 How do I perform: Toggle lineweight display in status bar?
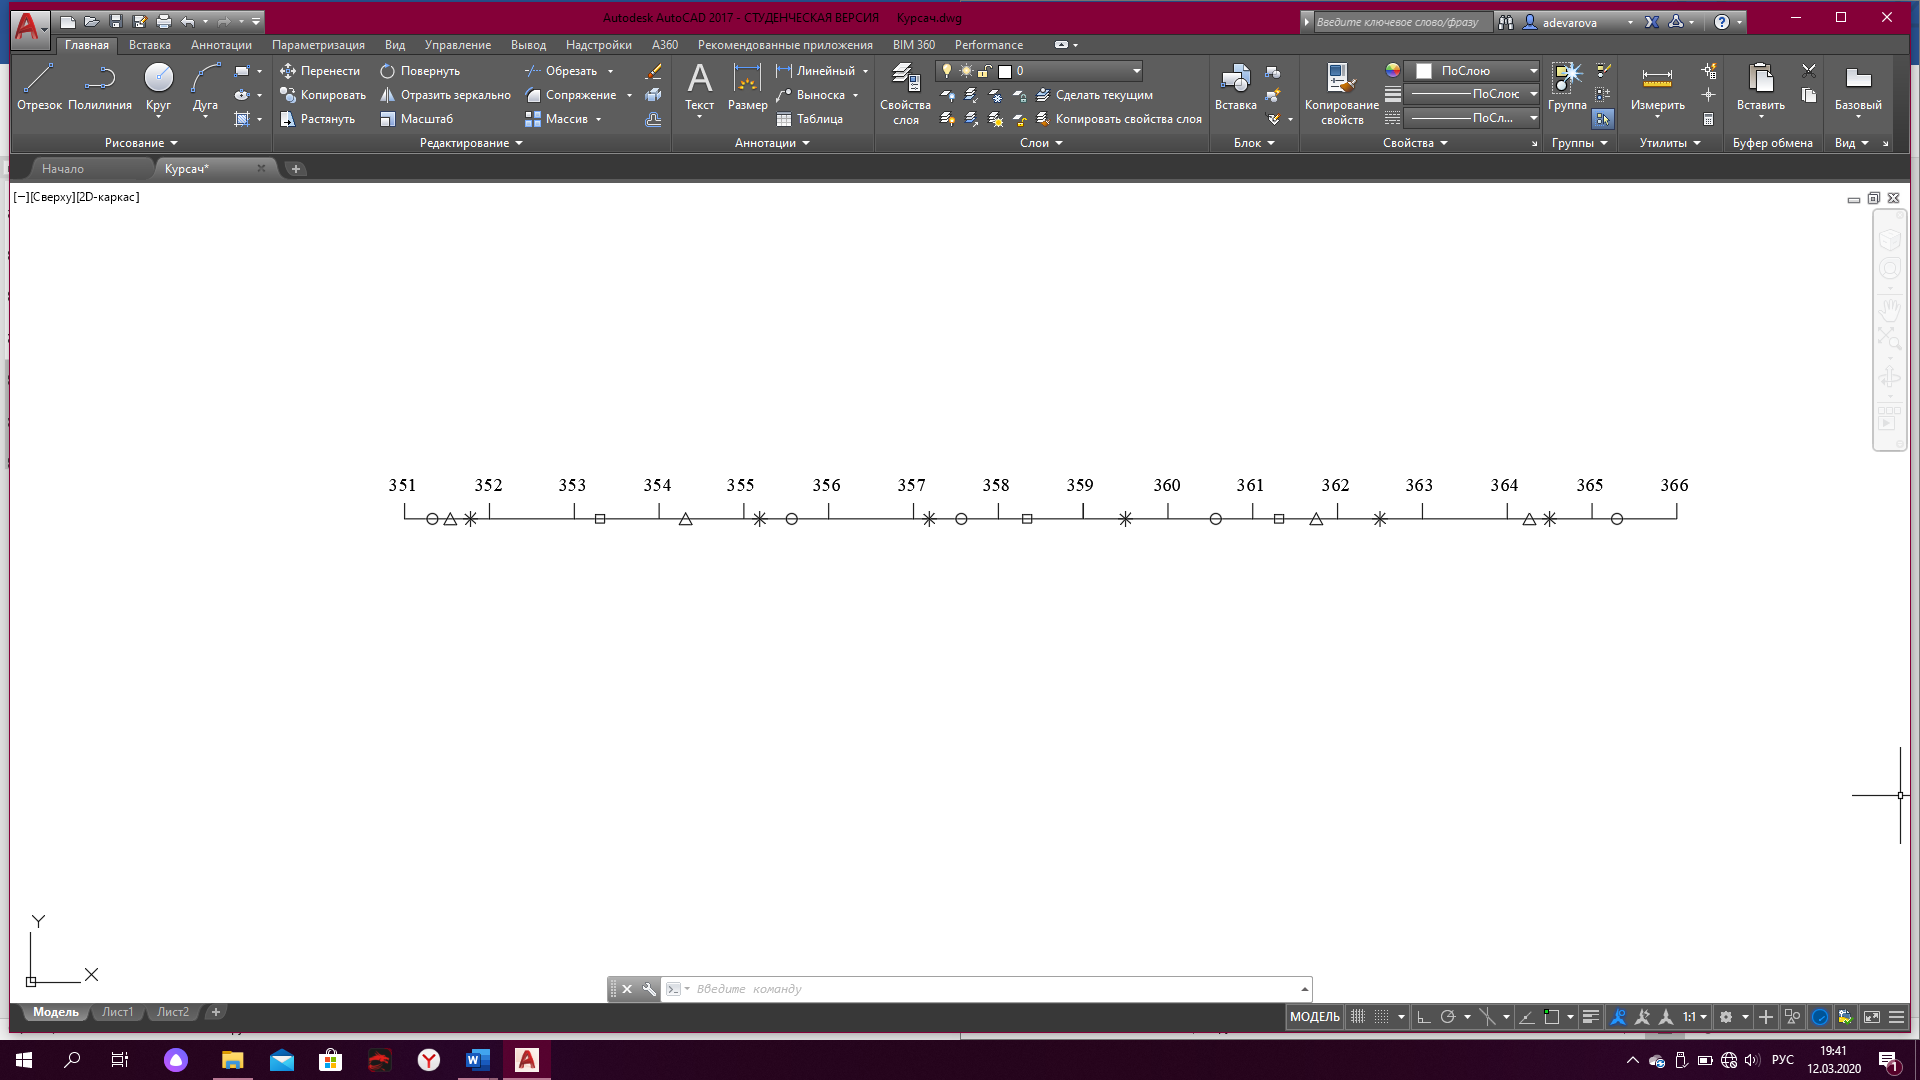pyautogui.click(x=1591, y=1017)
